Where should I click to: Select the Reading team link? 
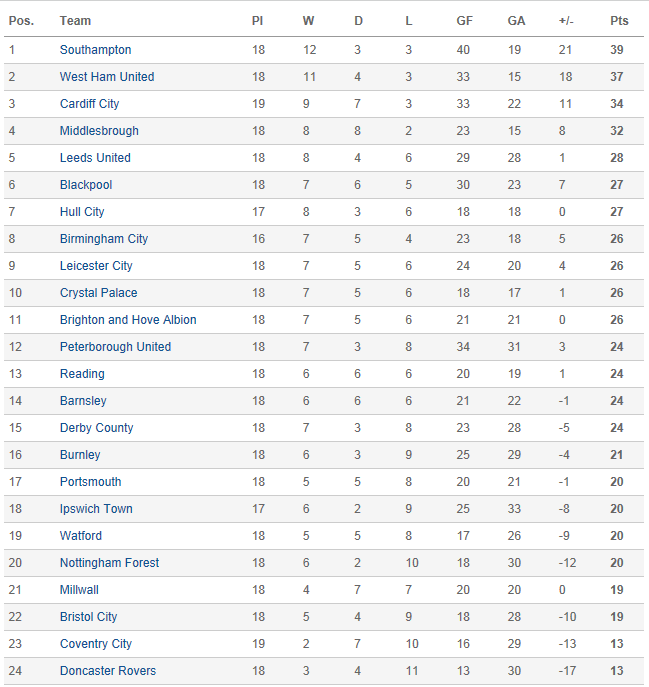coord(82,374)
